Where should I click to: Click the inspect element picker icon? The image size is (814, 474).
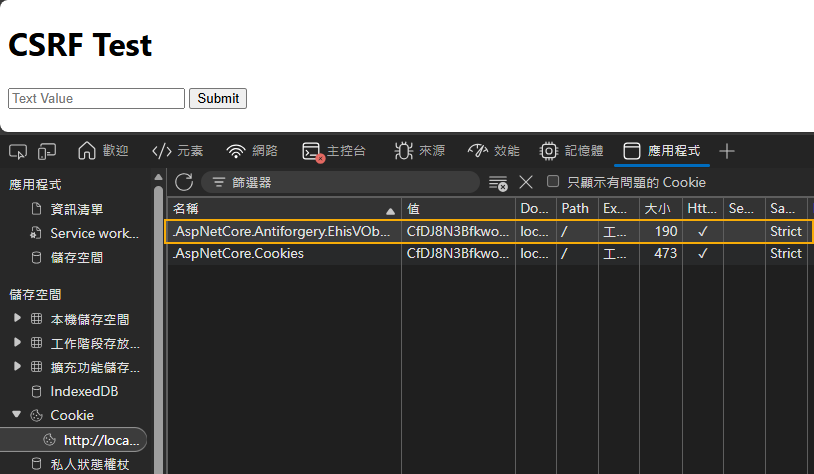[x=17, y=151]
